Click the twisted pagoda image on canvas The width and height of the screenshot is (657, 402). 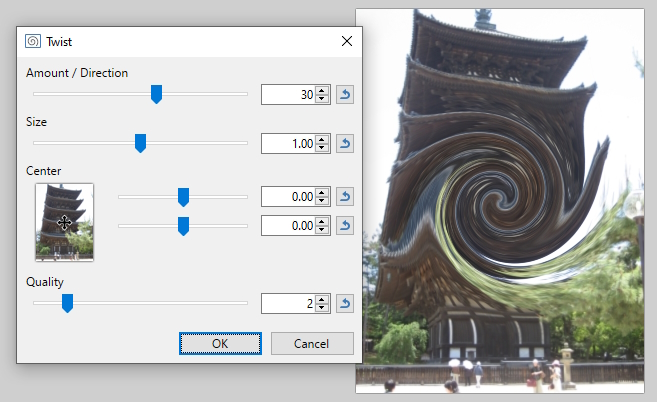(x=500, y=201)
